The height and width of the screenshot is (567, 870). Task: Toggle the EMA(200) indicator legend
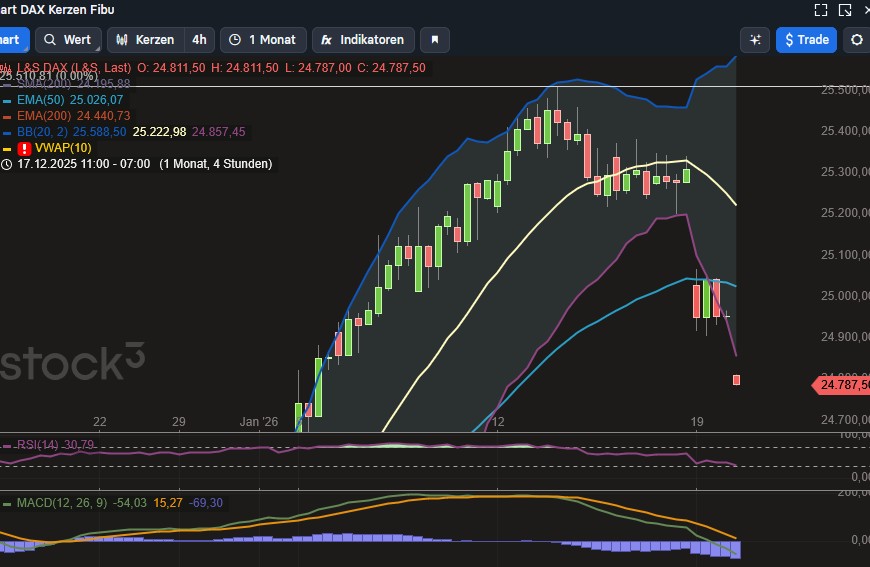tap(72, 116)
